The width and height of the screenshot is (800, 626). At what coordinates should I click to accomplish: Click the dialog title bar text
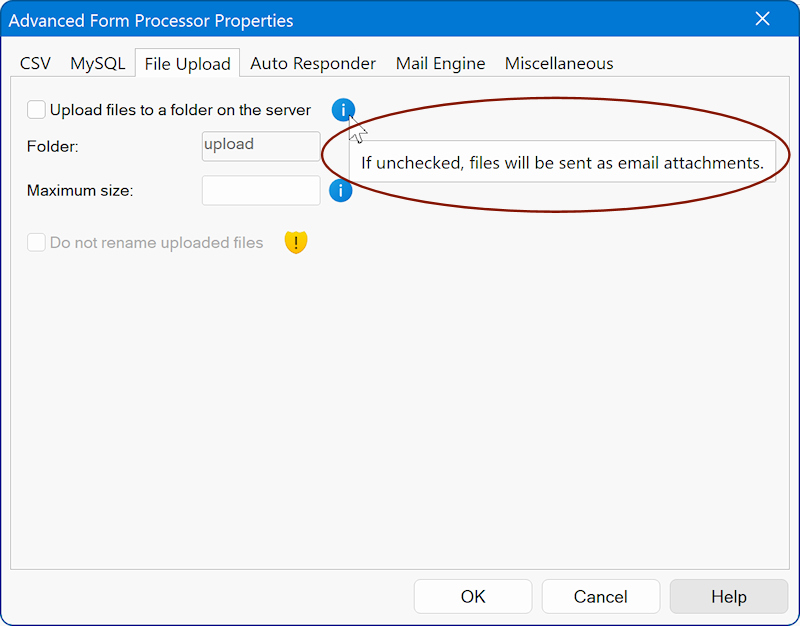click(x=151, y=21)
